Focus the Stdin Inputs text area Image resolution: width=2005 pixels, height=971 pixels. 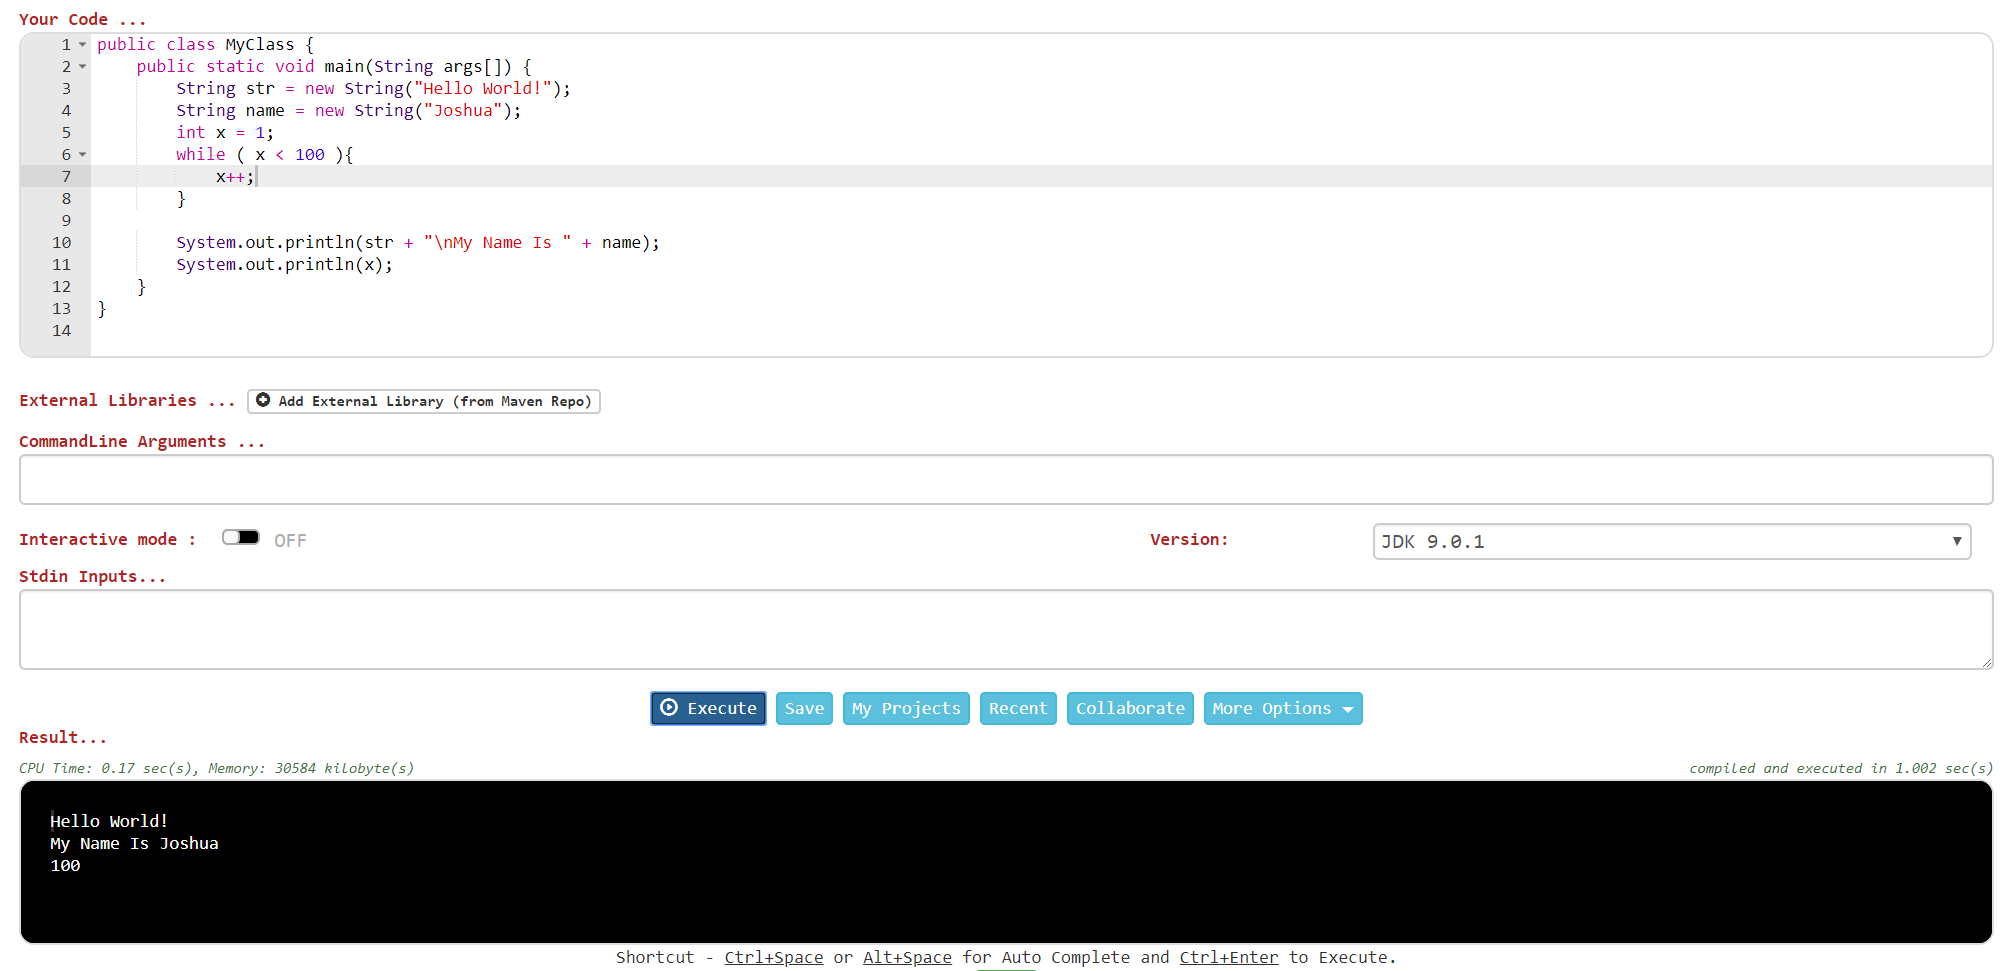click(1006, 629)
